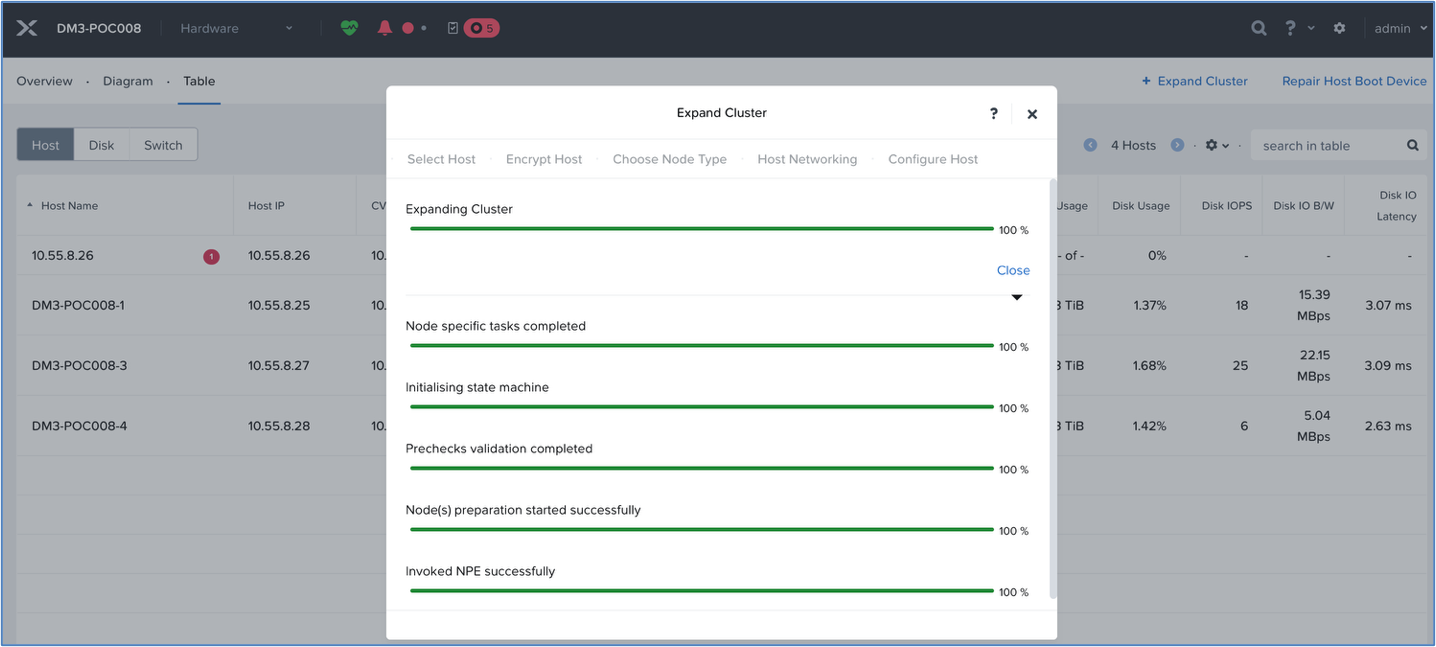Screen dimensions: 1436x647
Task: Click the Configure Host wizard step
Action: point(933,159)
